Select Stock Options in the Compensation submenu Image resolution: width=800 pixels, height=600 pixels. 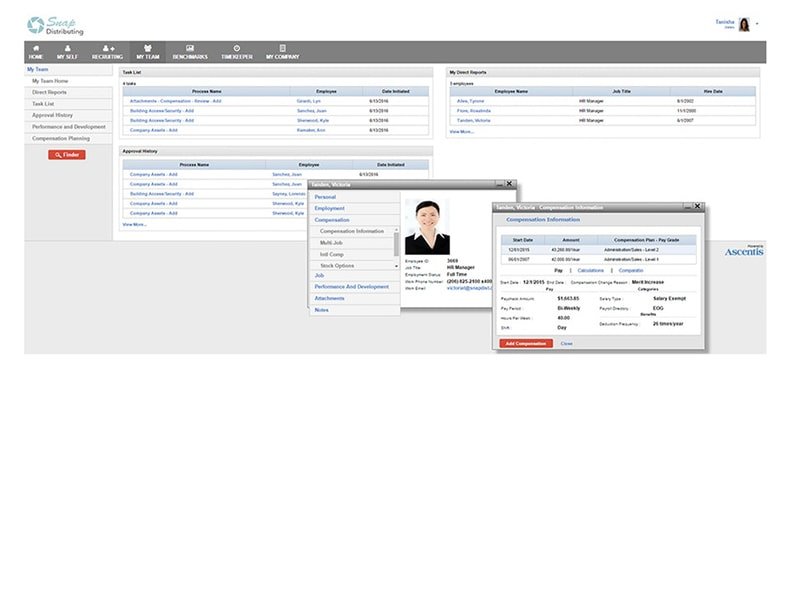tap(337, 266)
